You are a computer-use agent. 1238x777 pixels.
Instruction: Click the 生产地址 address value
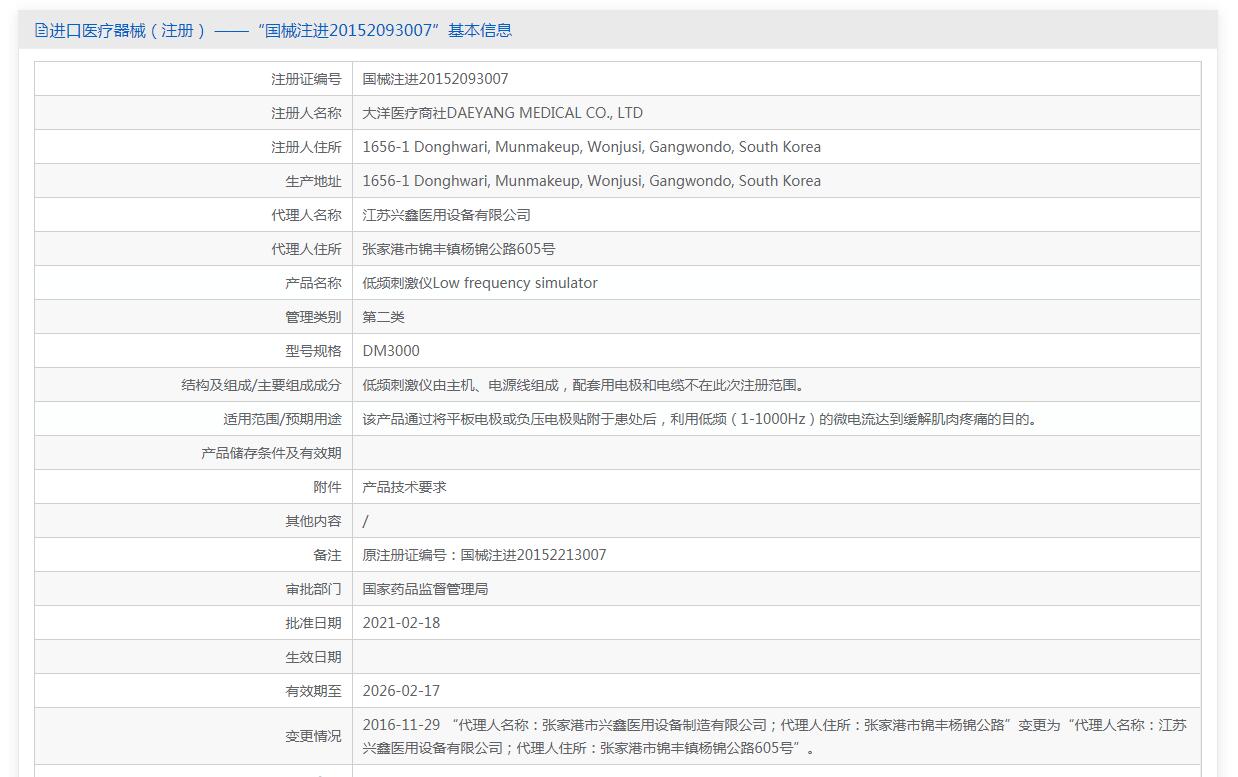(x=591, y=181)
